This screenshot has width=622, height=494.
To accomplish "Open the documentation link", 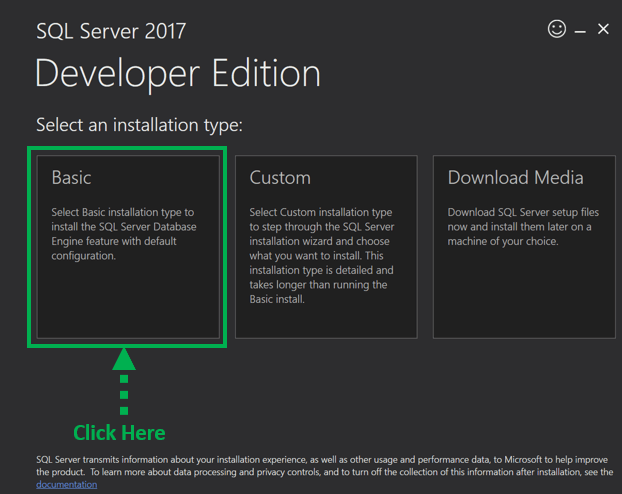I will pos(67,484).
